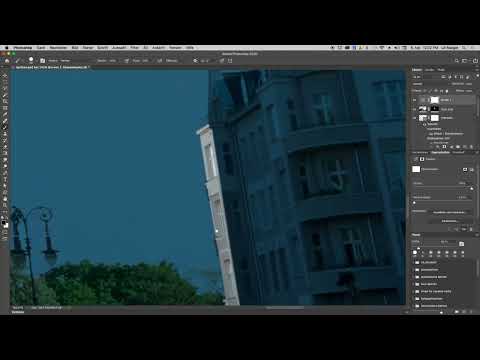Open the Photoshop application menu

click(23, 48)
